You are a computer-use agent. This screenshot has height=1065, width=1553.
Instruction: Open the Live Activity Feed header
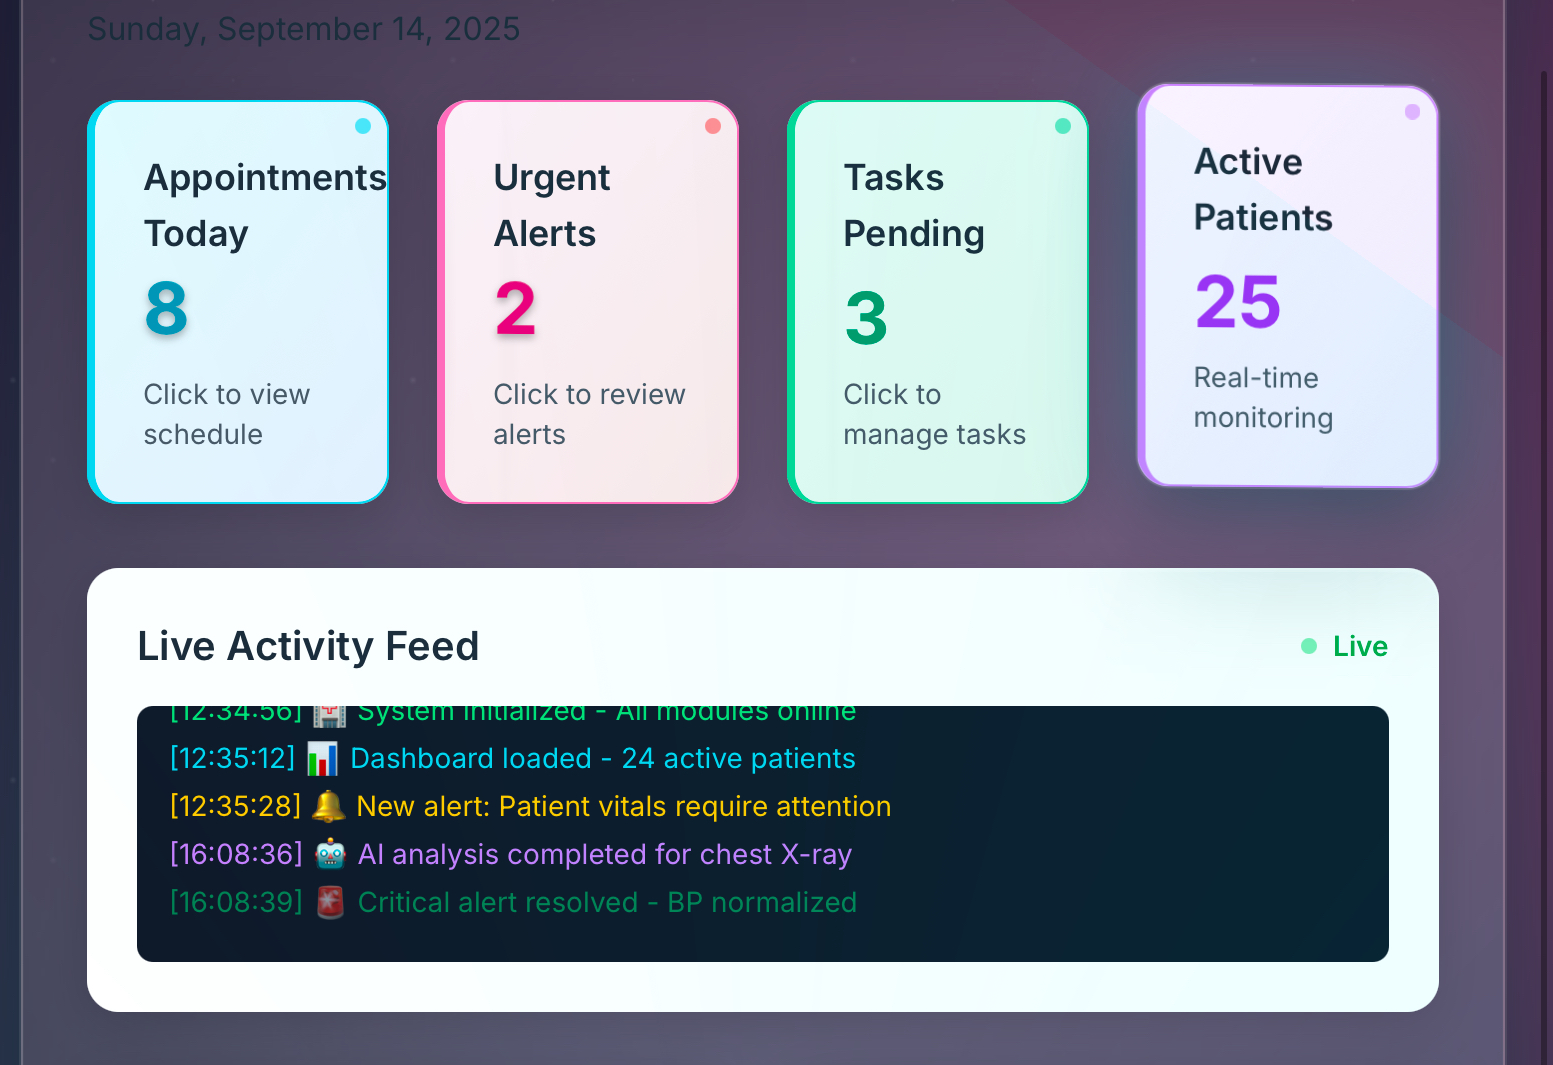coord(308,646)
